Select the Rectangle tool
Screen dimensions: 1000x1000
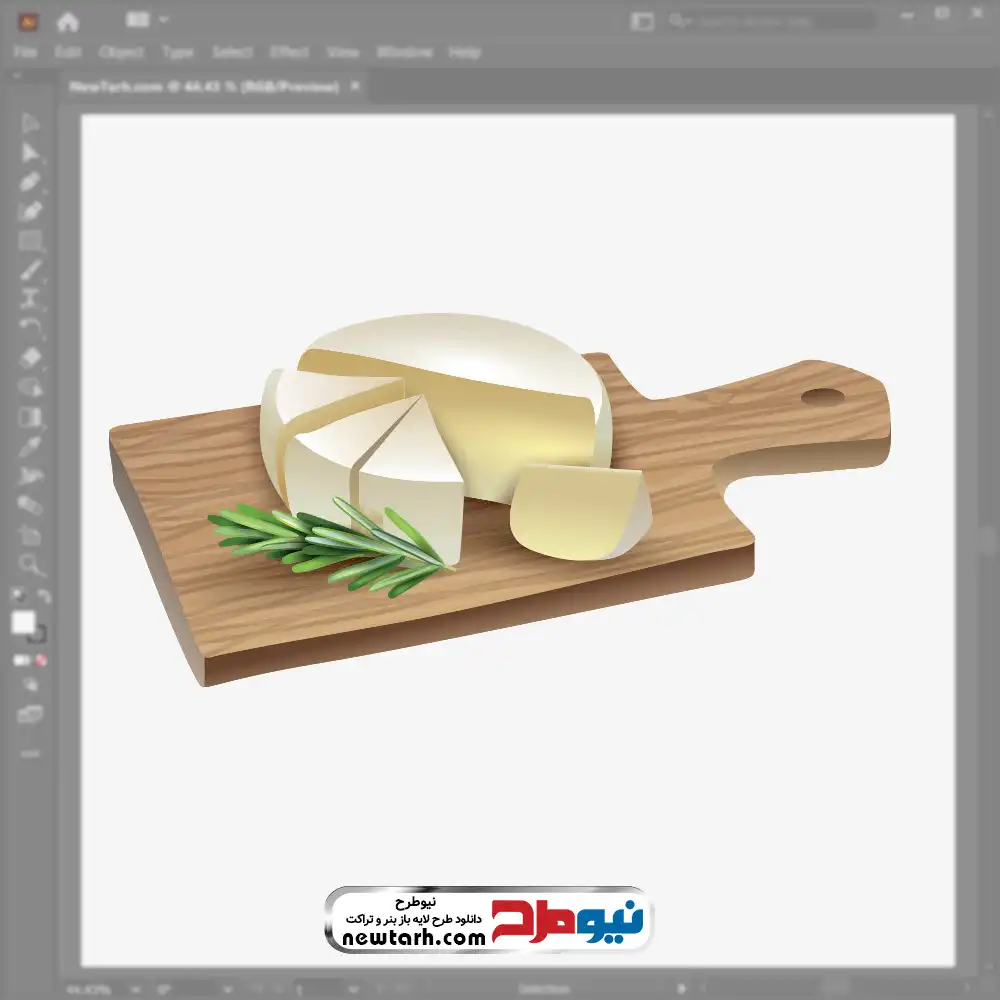30,241
